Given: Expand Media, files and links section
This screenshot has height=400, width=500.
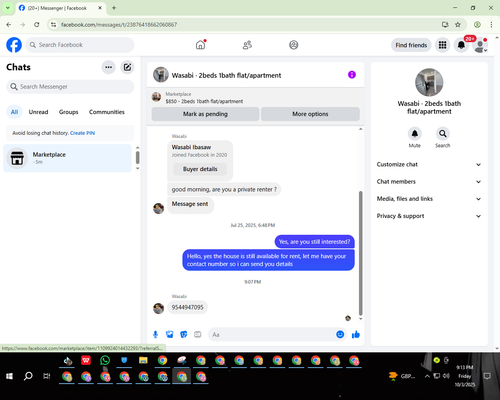Looking at the screenshot, I should [429, 199].
